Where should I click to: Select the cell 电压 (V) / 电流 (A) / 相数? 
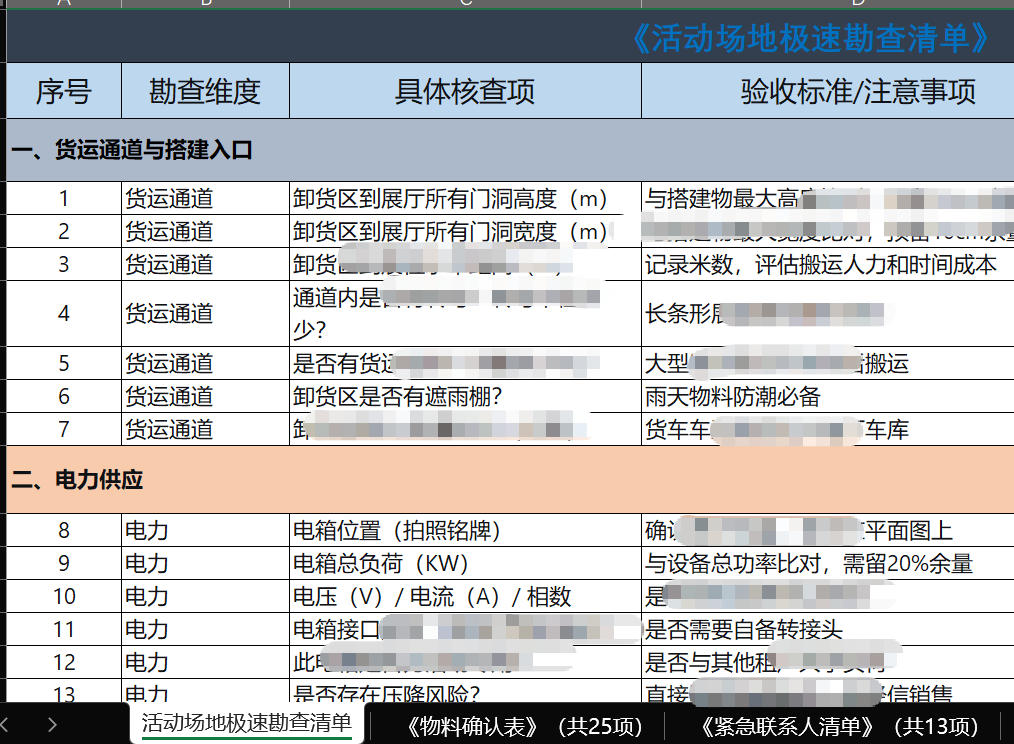tap(465, 596)
